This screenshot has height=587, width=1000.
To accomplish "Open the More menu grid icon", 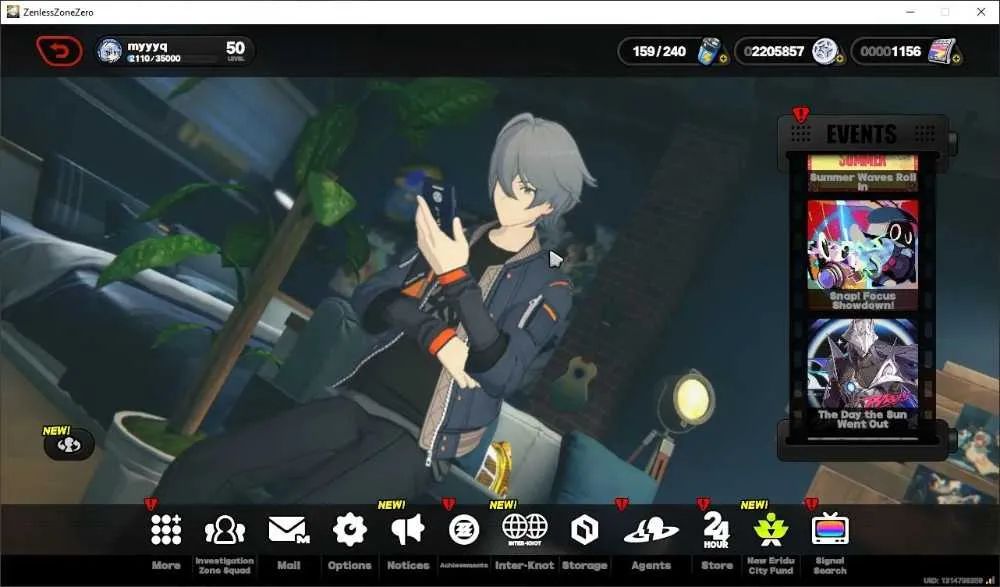I will (166, 530).
